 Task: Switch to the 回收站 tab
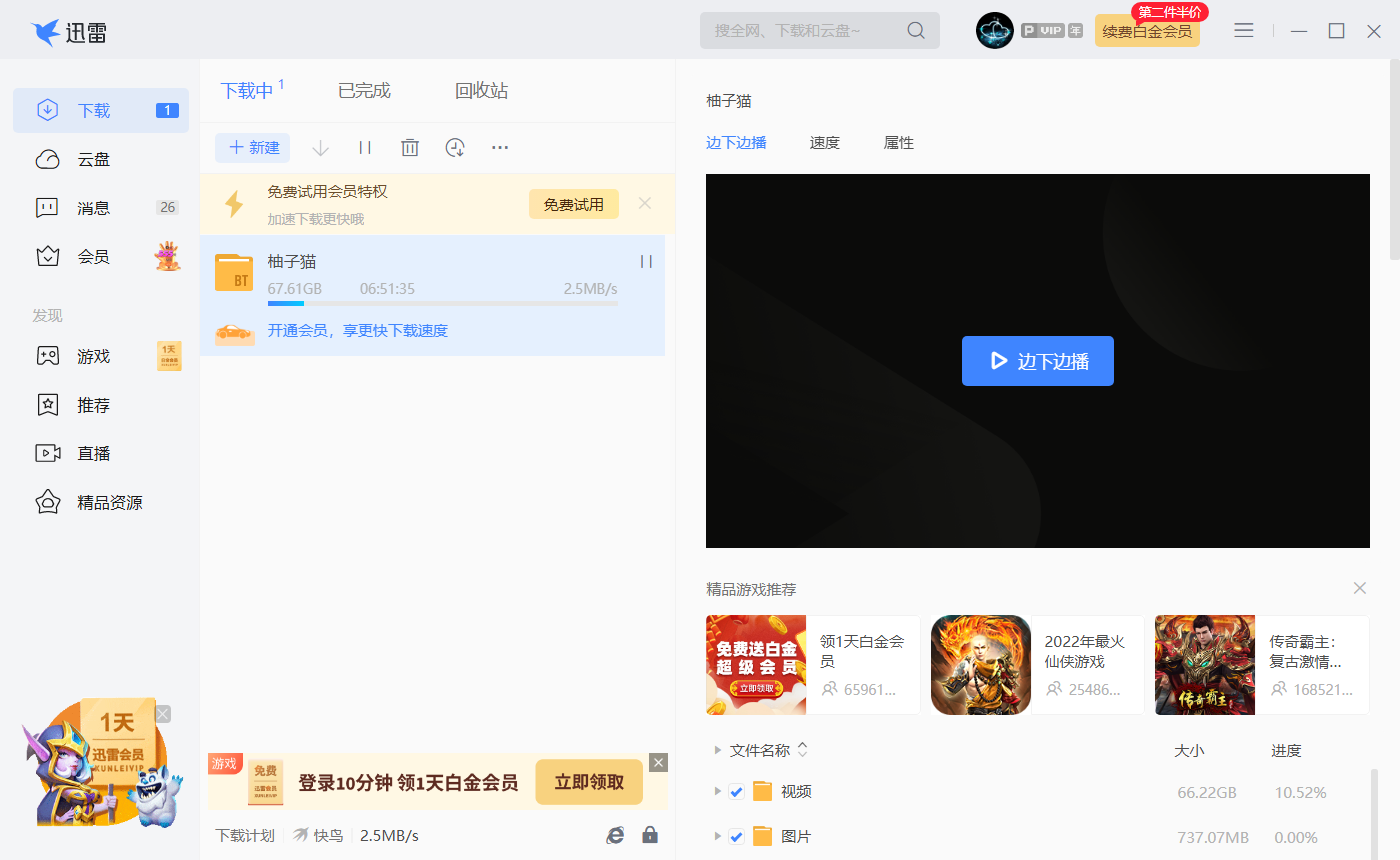click(481, 91)
